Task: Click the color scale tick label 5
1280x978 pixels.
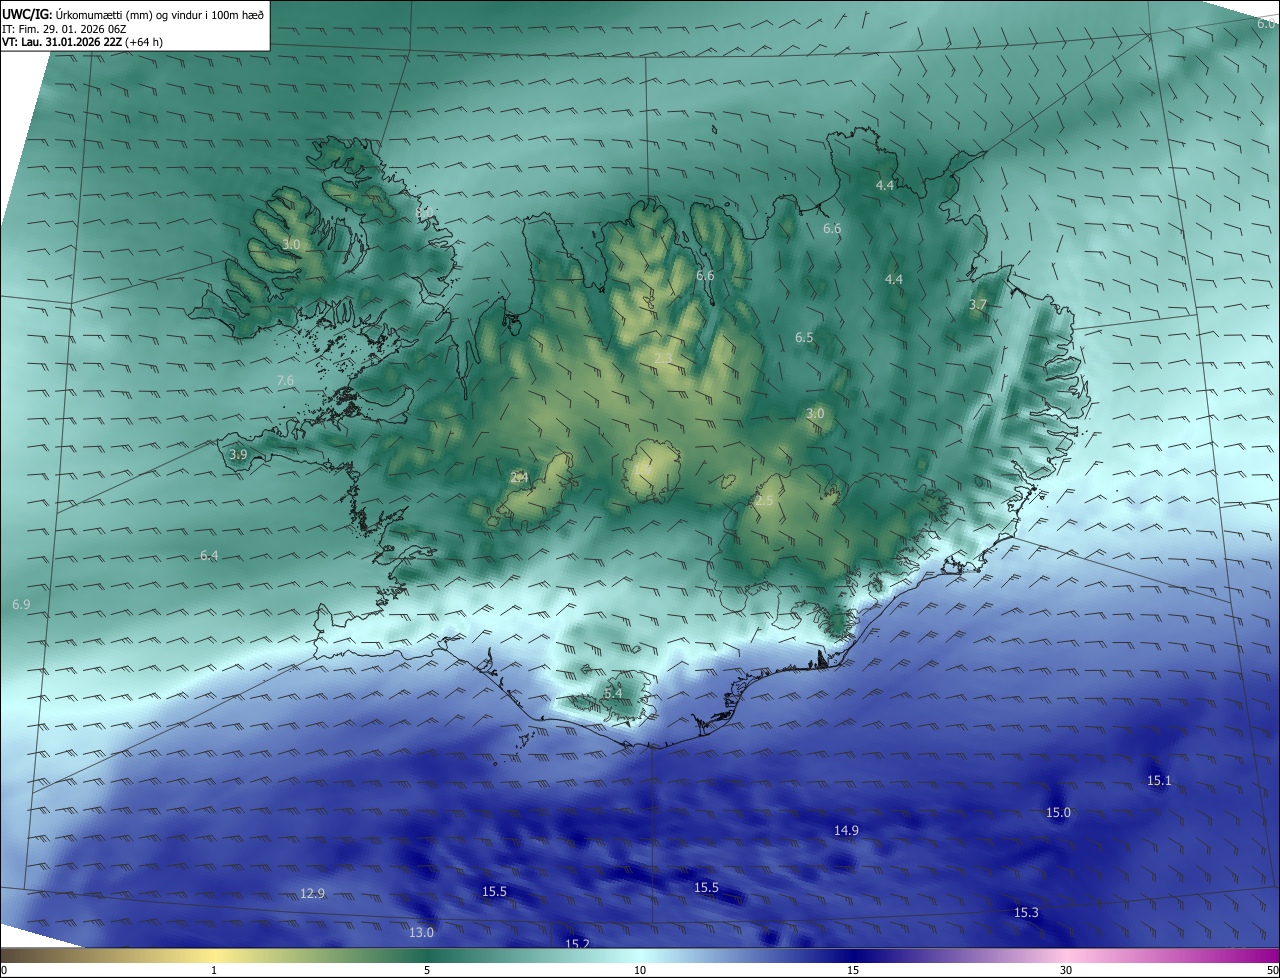Action: 427,970
